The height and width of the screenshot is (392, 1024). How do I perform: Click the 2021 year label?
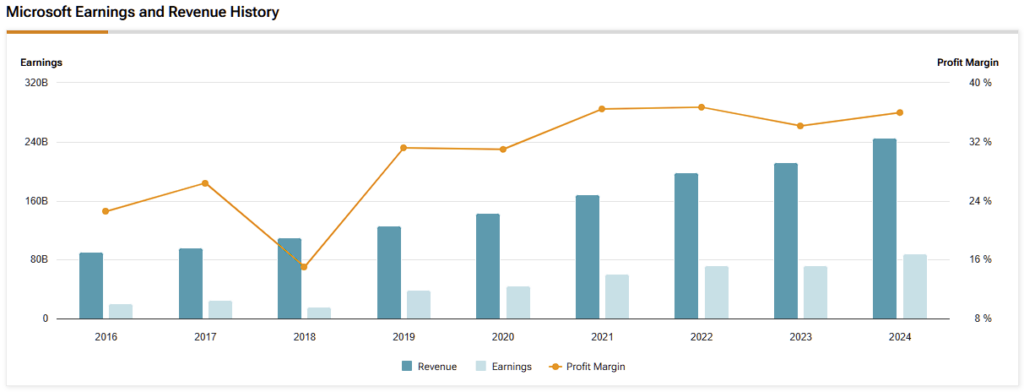click(x=602, y=338)
